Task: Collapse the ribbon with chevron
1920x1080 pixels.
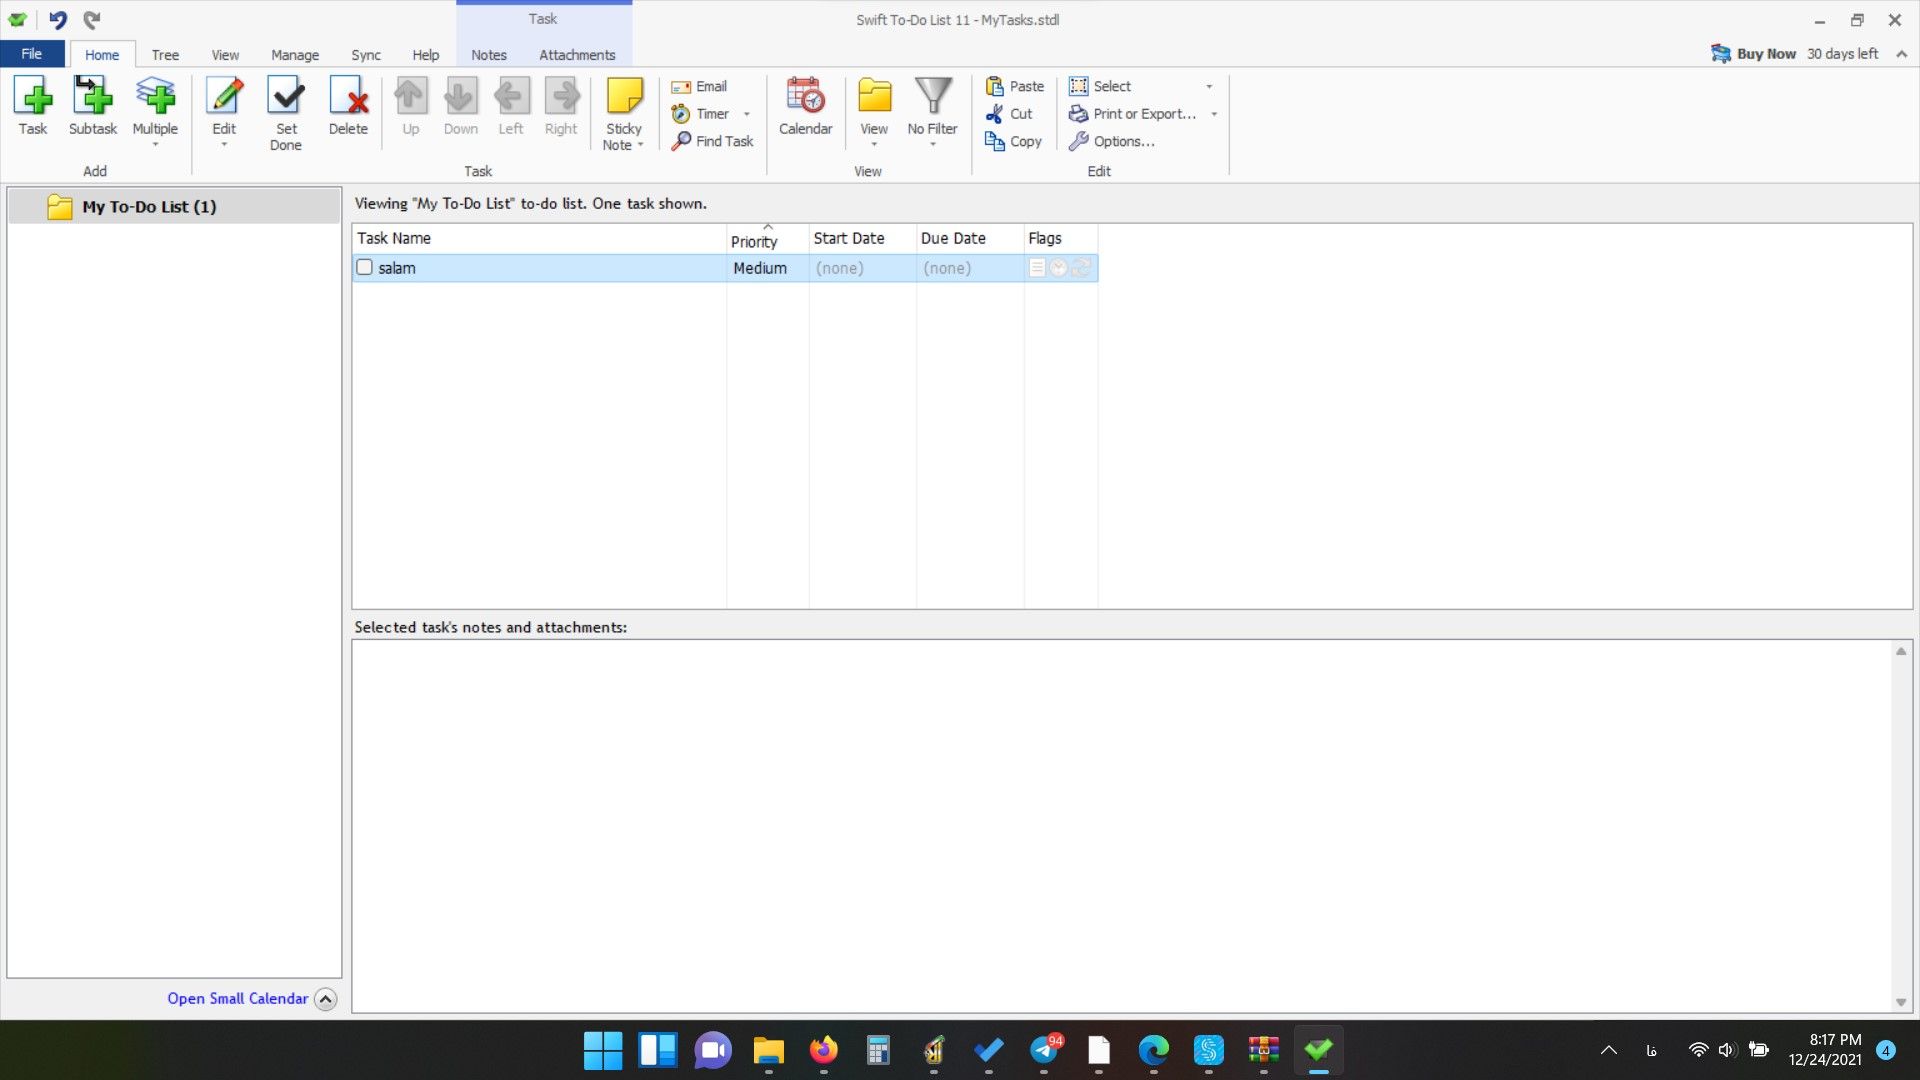Action: click(x=1901, y=54)
